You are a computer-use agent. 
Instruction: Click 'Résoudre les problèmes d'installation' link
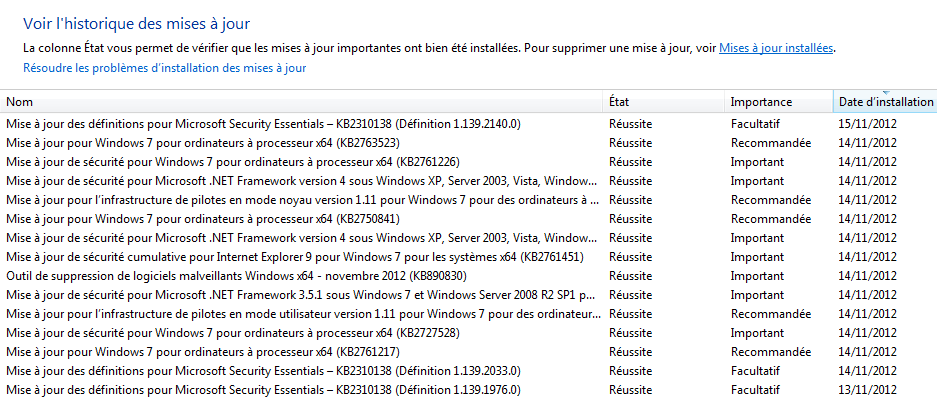[x=164, y=68]
